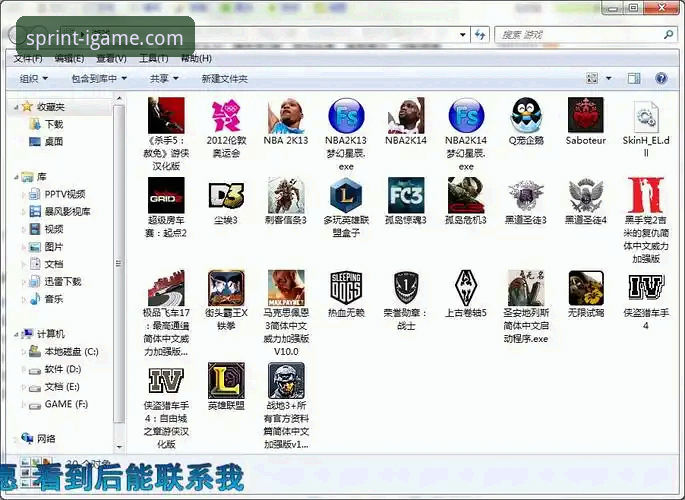
Task: Select the 孤岛惊魂3 (FC3) icon
Action: 406,195
